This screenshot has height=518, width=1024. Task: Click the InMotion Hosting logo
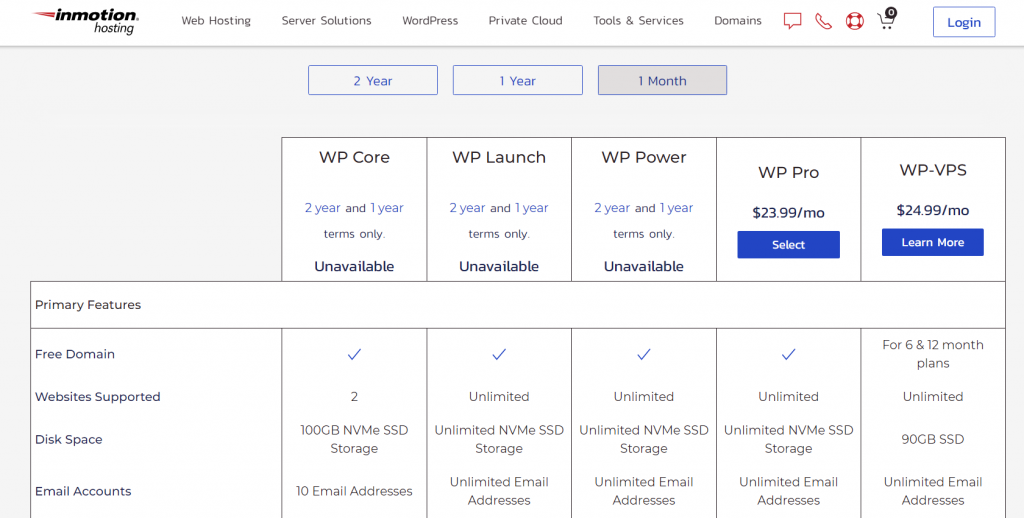click(86, 21)
